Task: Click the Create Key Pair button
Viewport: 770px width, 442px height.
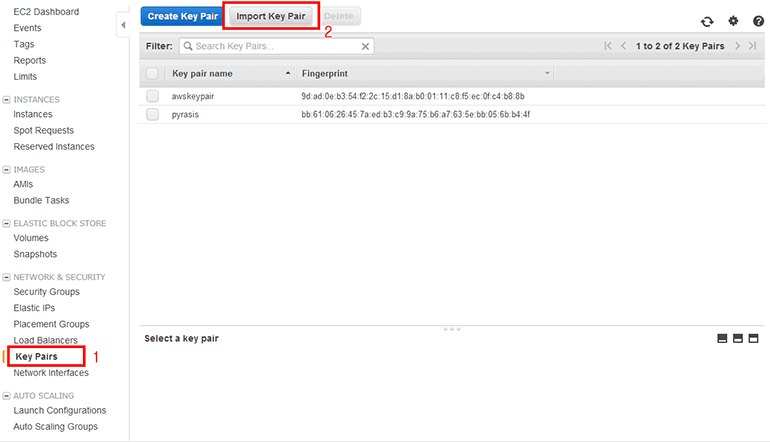Action: [182, 16]
